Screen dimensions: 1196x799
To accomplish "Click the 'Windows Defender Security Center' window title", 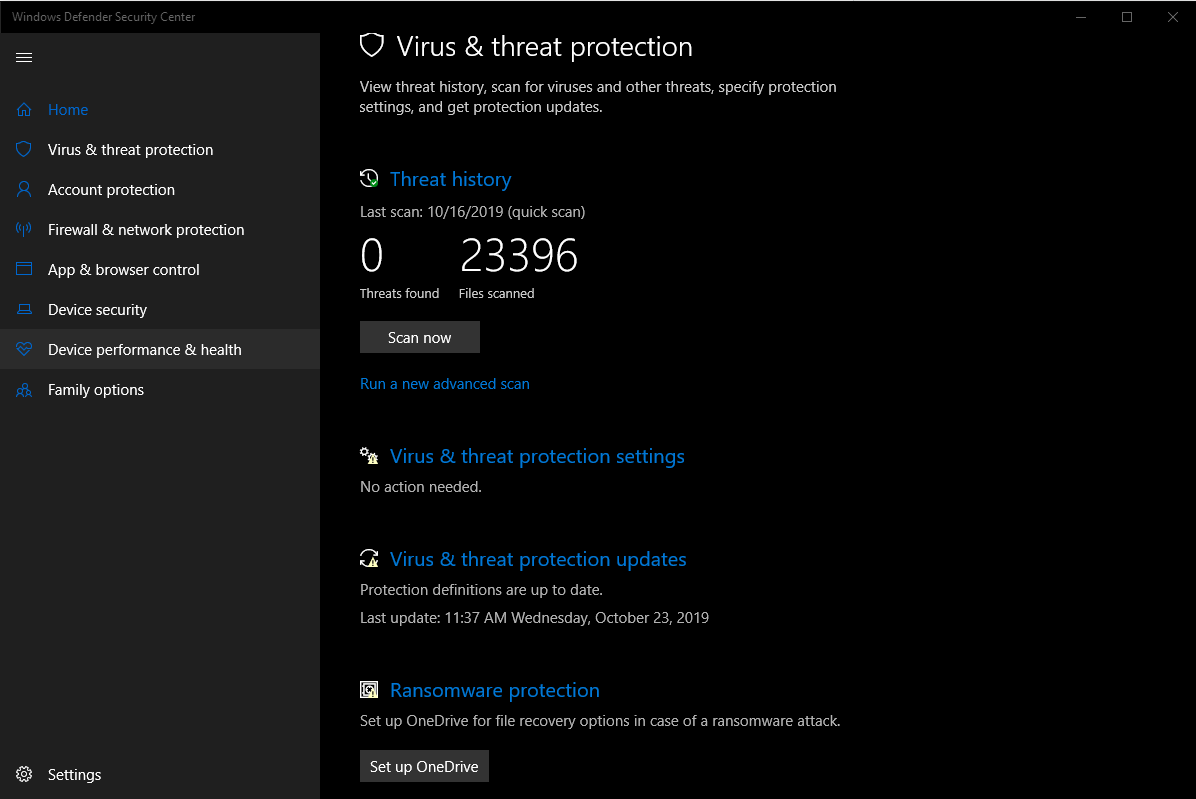I will pyautogui.click(x=104, y=17).
